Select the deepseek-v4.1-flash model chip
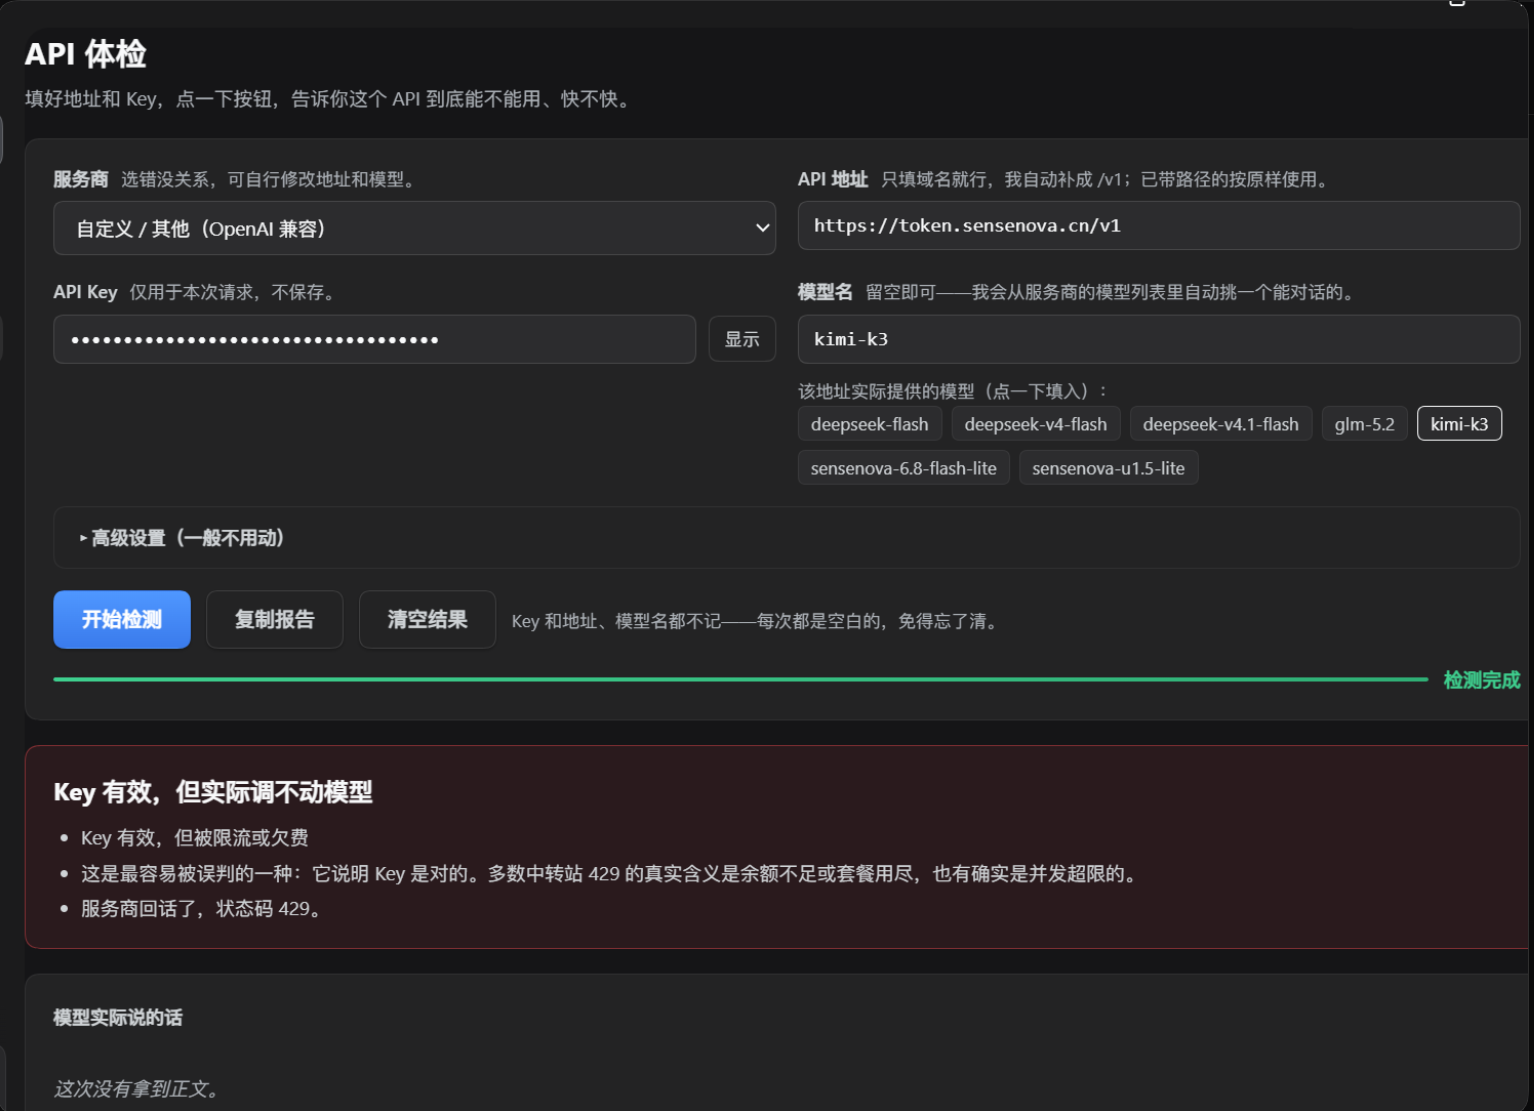The width and height of the screenshot is (1534, 1111). pyautogui.click(x=1220, y=424)
